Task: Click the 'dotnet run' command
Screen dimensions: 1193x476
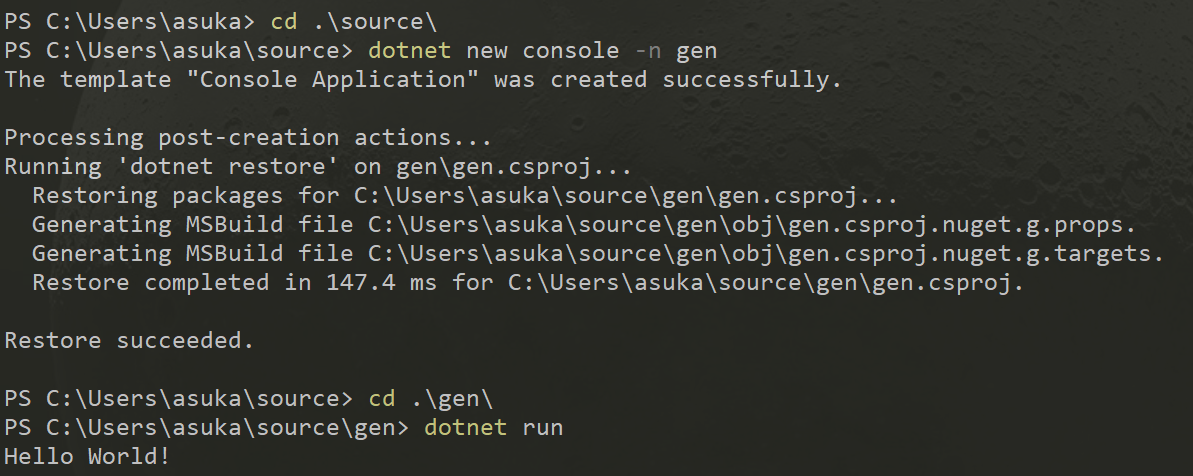Action: [493, 427]
